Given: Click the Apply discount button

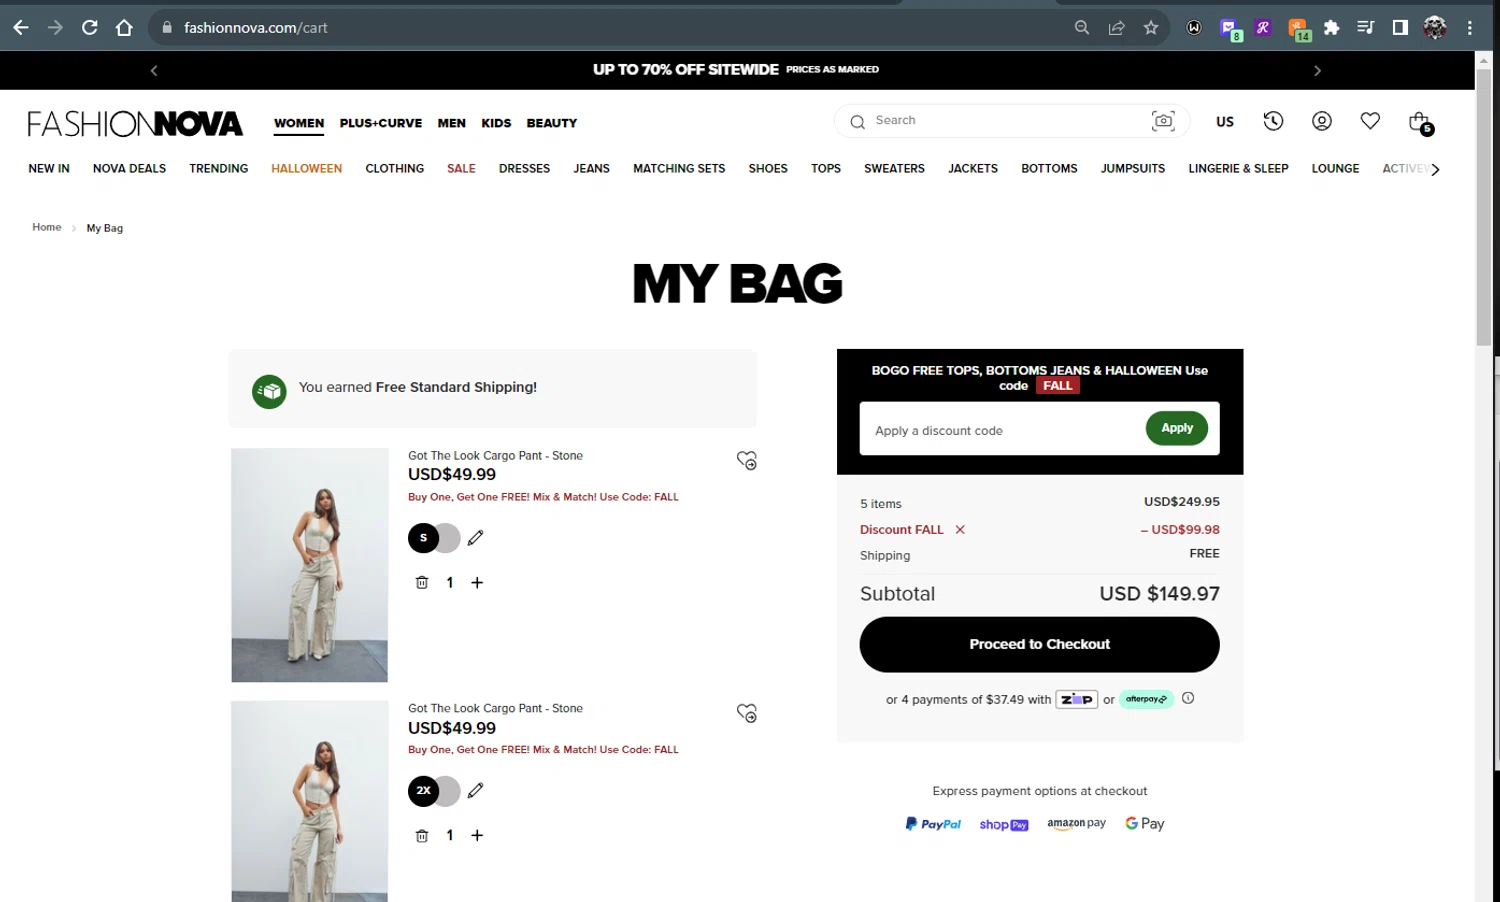Looking at the screenshot, I should point(1177,428).
